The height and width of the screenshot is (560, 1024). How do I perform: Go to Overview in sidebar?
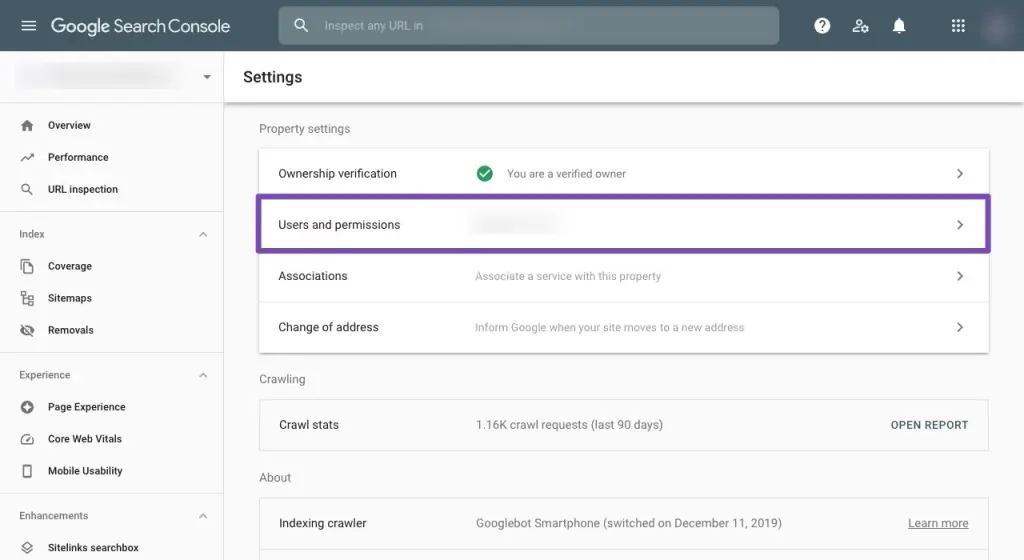69,125
